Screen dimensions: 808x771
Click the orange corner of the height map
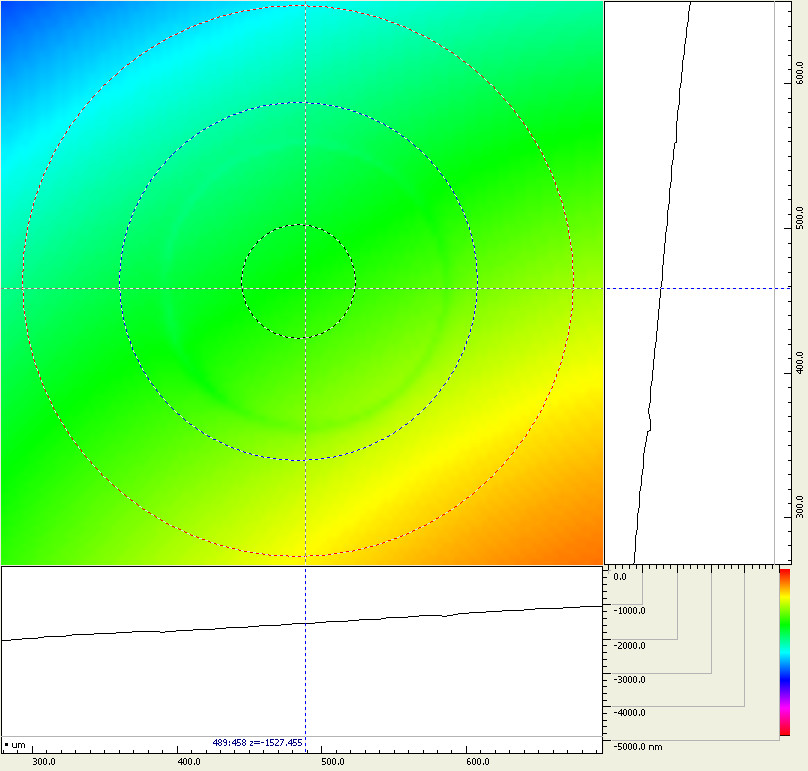[590, 552]
